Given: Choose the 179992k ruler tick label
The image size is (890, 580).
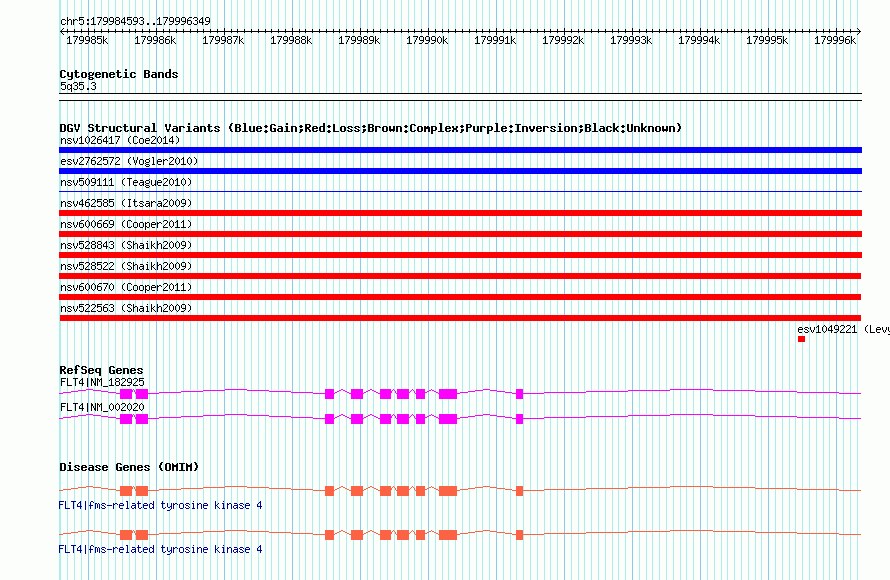Looking at the screenshot, I should (x=563, y=40).
